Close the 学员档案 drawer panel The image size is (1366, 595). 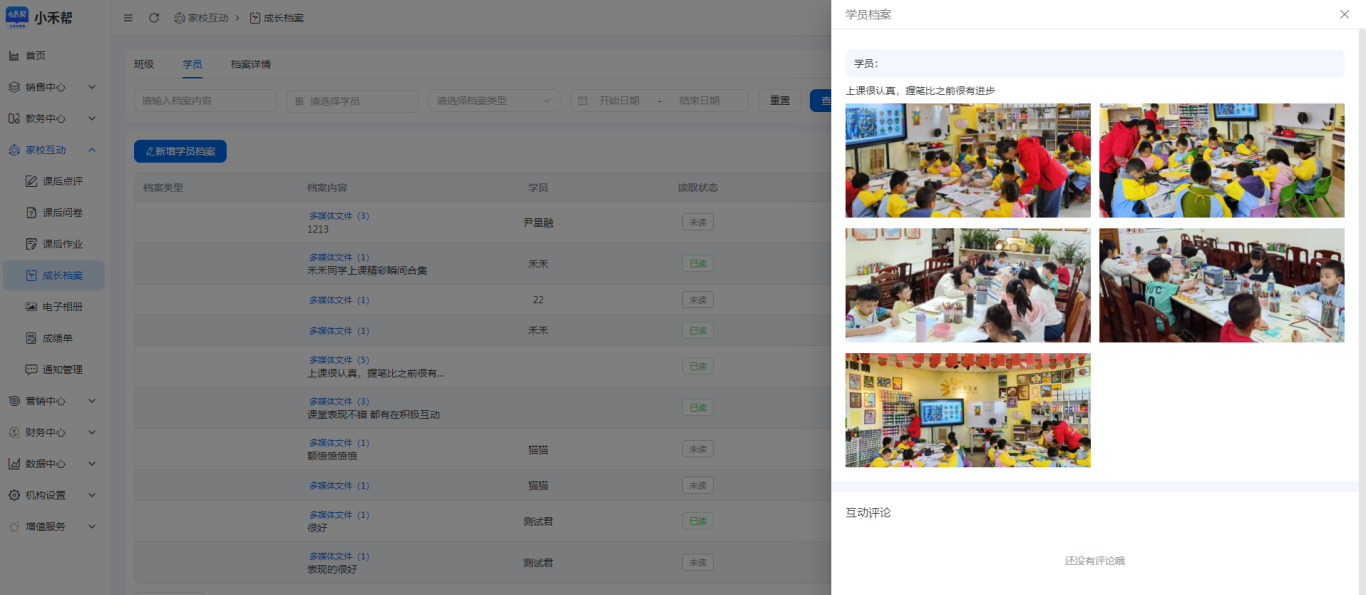pyautogui.click(x=1344, y=14)
